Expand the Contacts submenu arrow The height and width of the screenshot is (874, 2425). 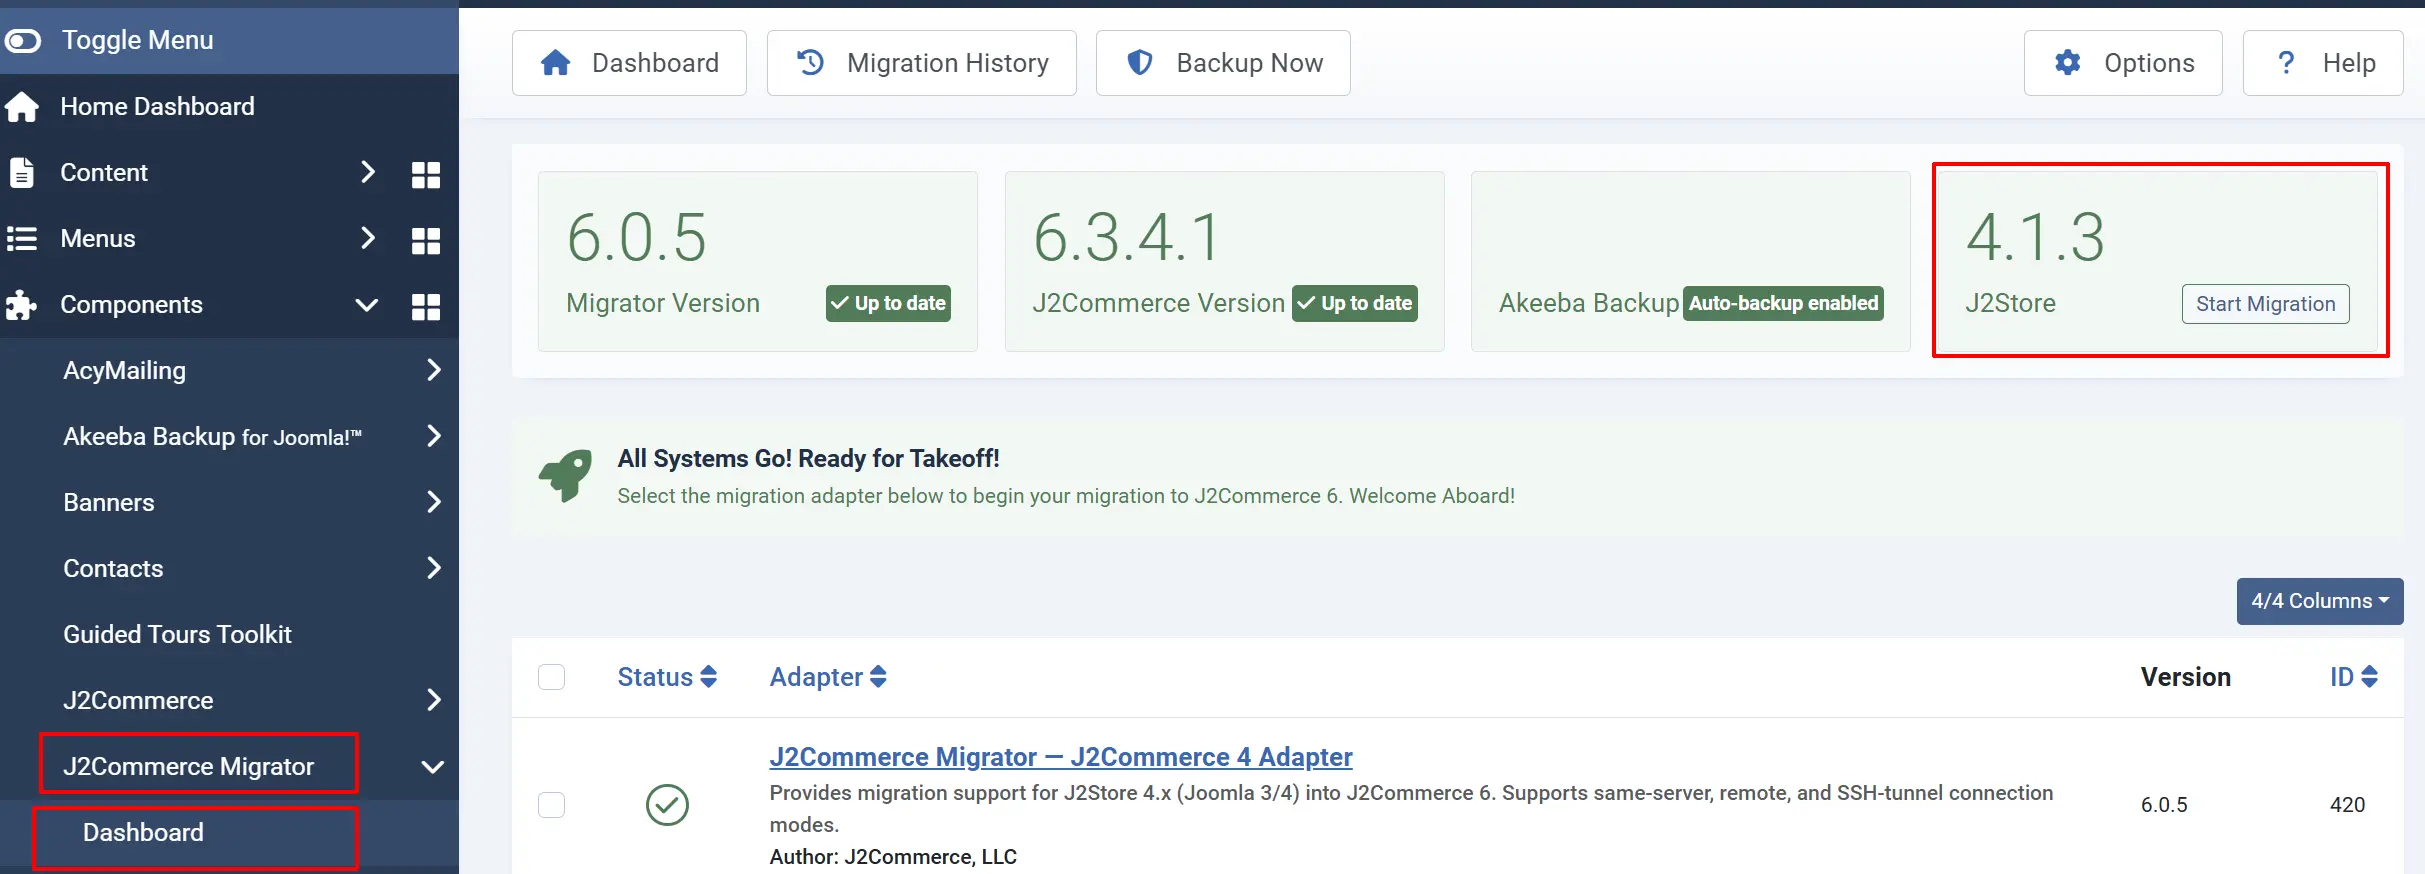(x=434, y=568)
